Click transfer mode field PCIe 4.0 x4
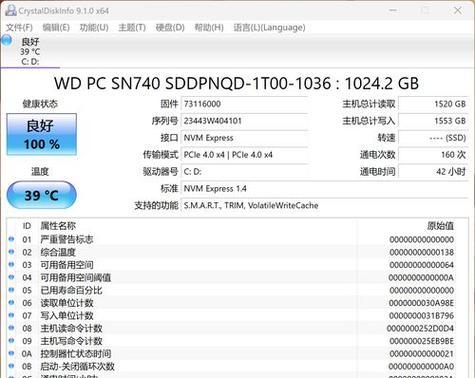This screenshot has height=378, width=475. coord(244,155)
